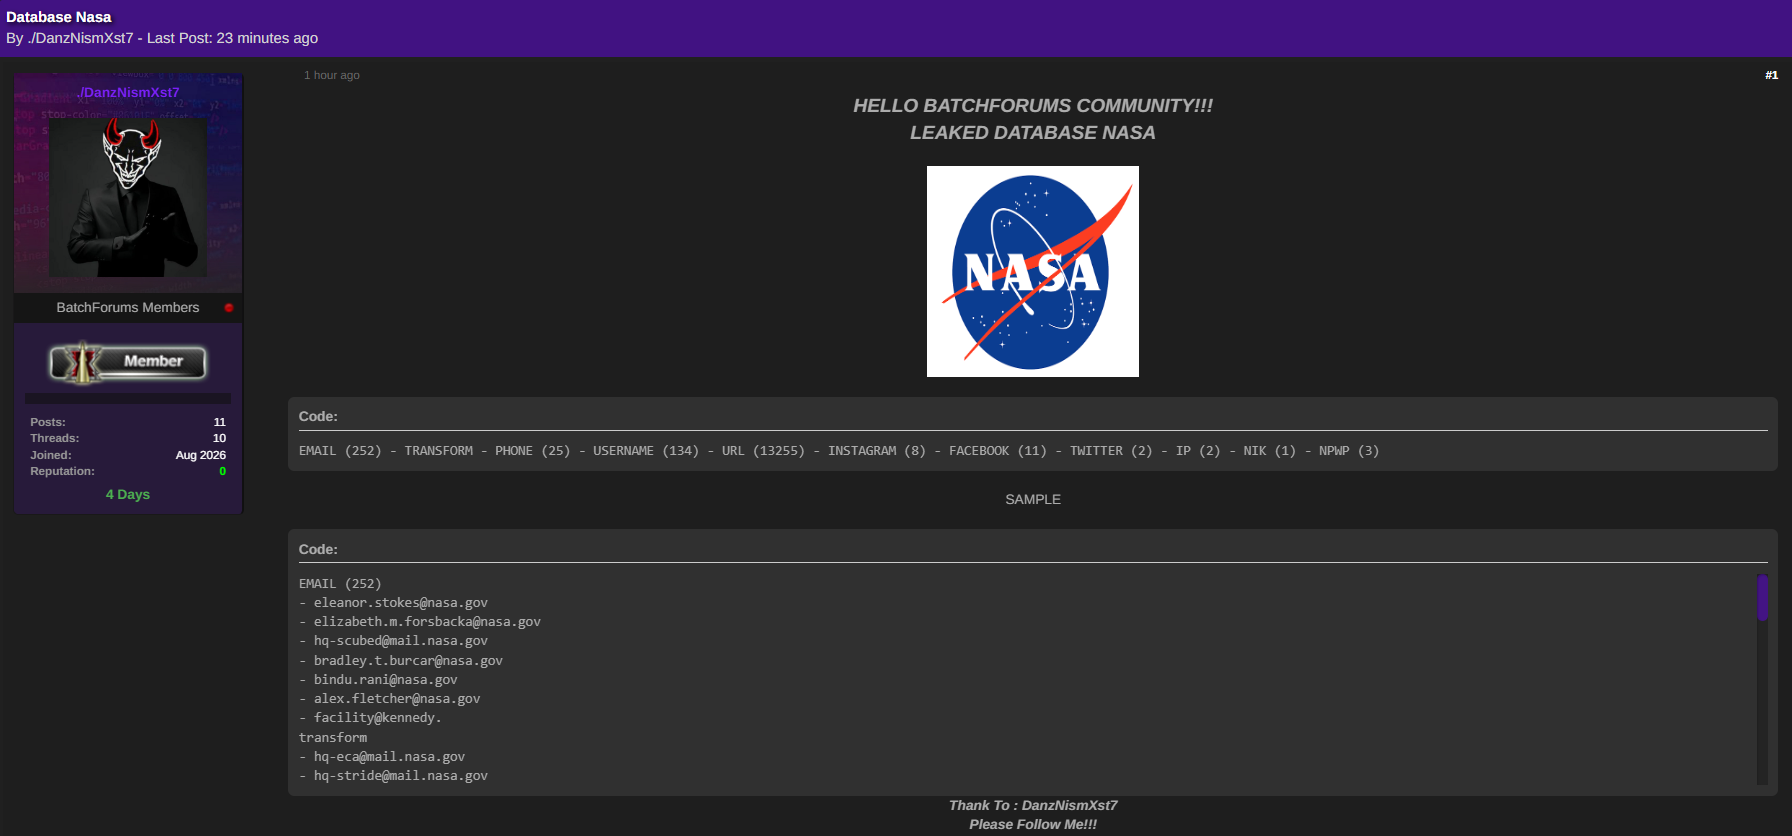The image size is (1792, 836).
Task: Open the #1 post permalink
Action: pos(1771,75)
